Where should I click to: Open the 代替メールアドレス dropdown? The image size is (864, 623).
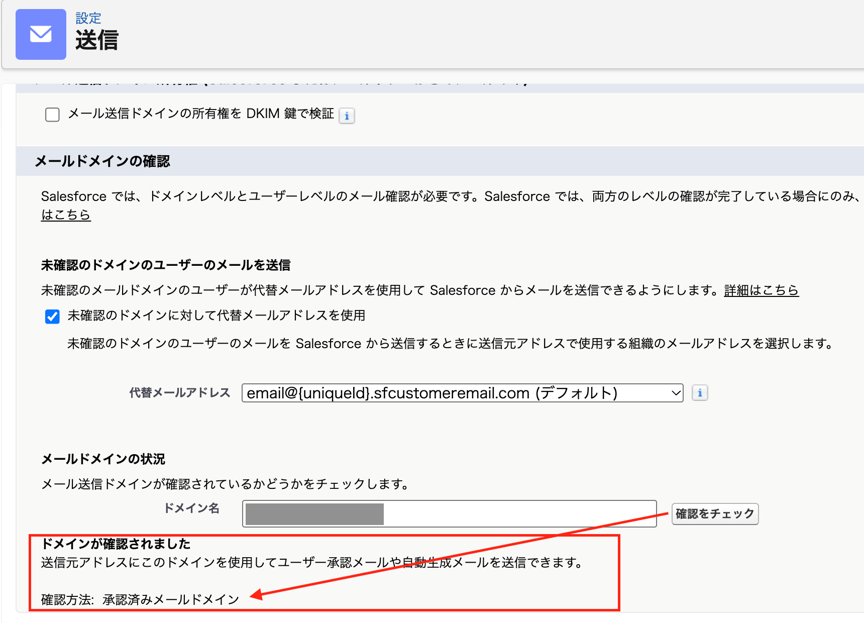[462, 393]
